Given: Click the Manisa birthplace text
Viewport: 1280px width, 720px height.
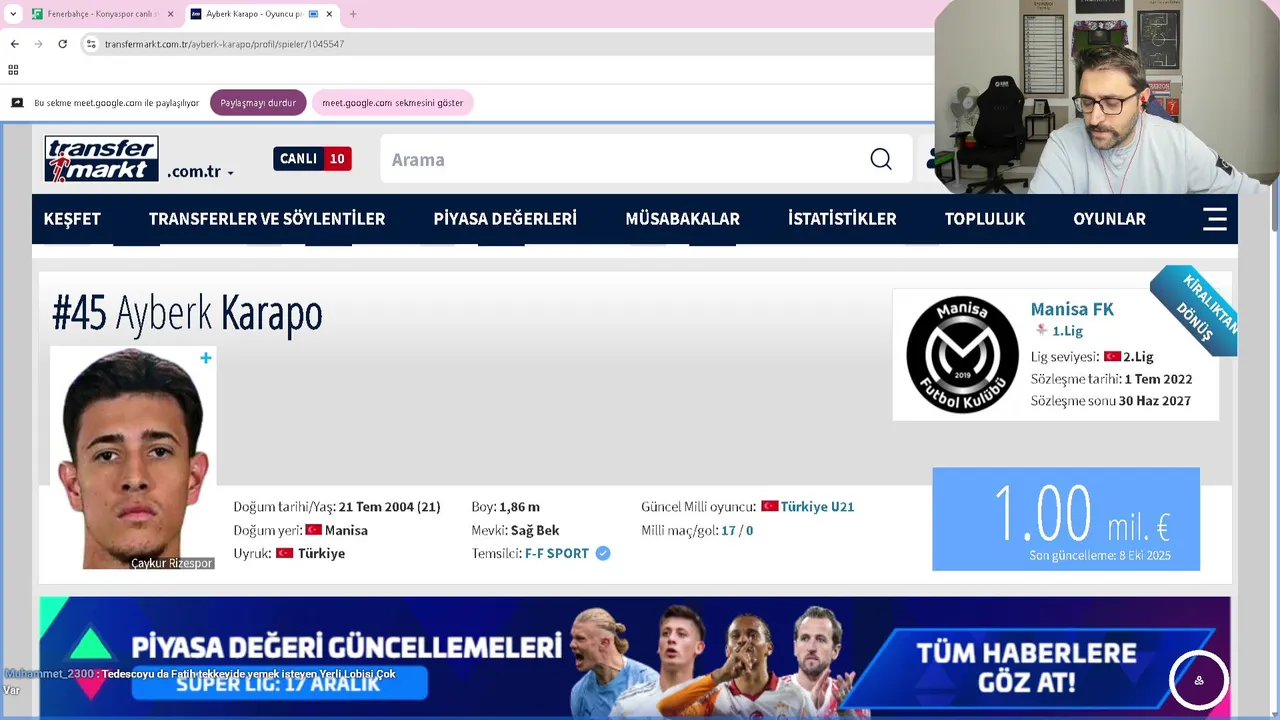Looking at the screenshot, I should [346, 531].
